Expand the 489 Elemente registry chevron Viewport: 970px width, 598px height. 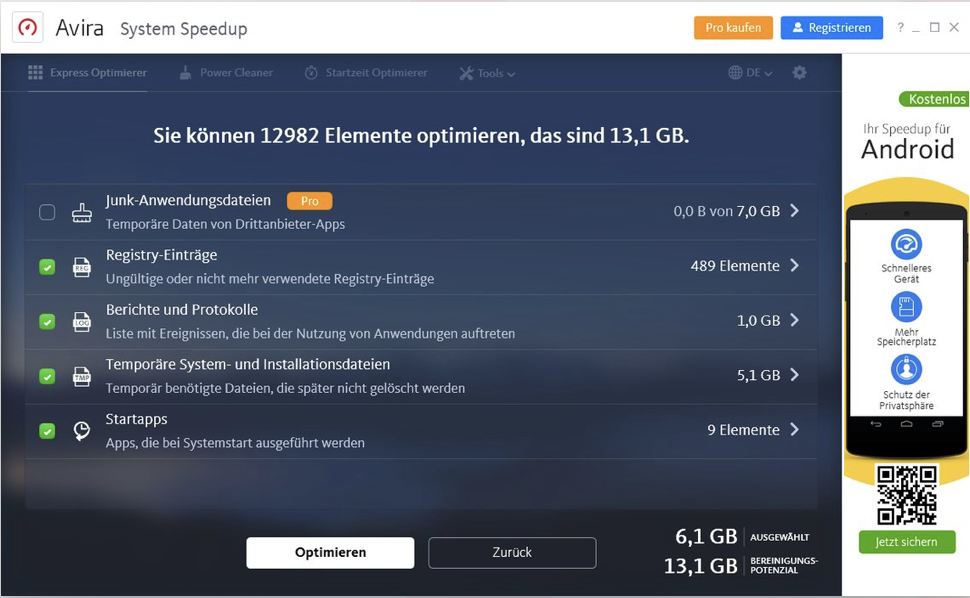[x=795, y=265]
